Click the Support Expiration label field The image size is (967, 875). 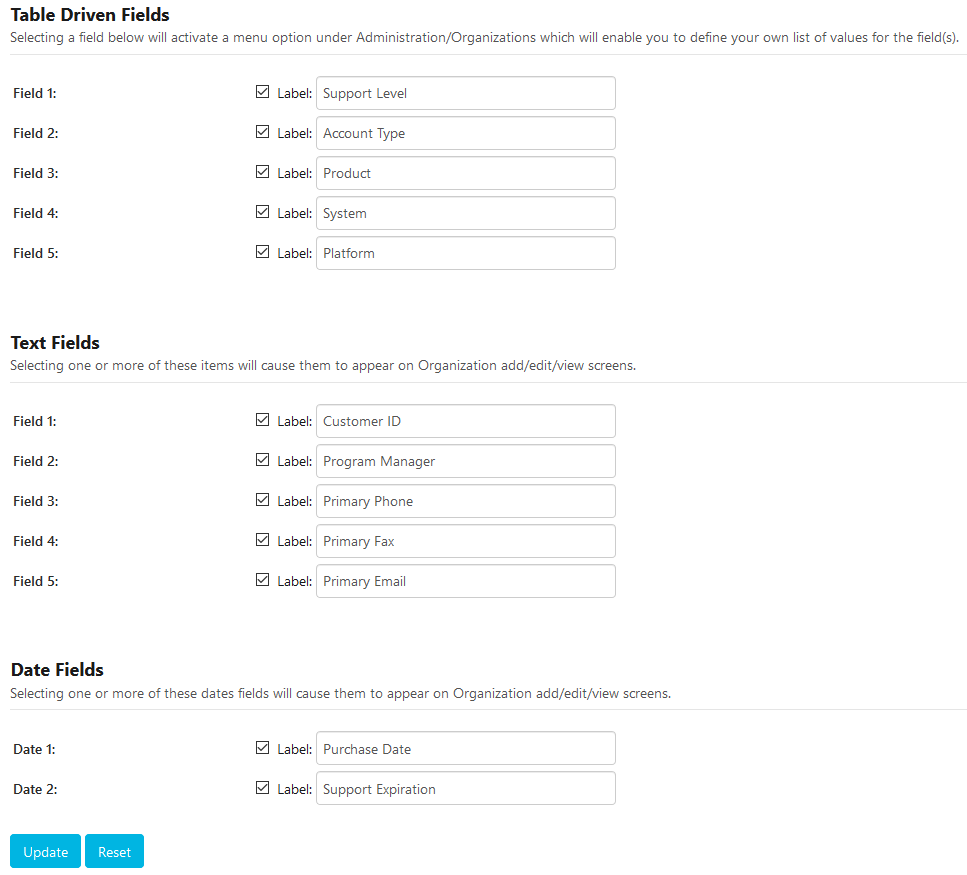click(x=465, y=789)
